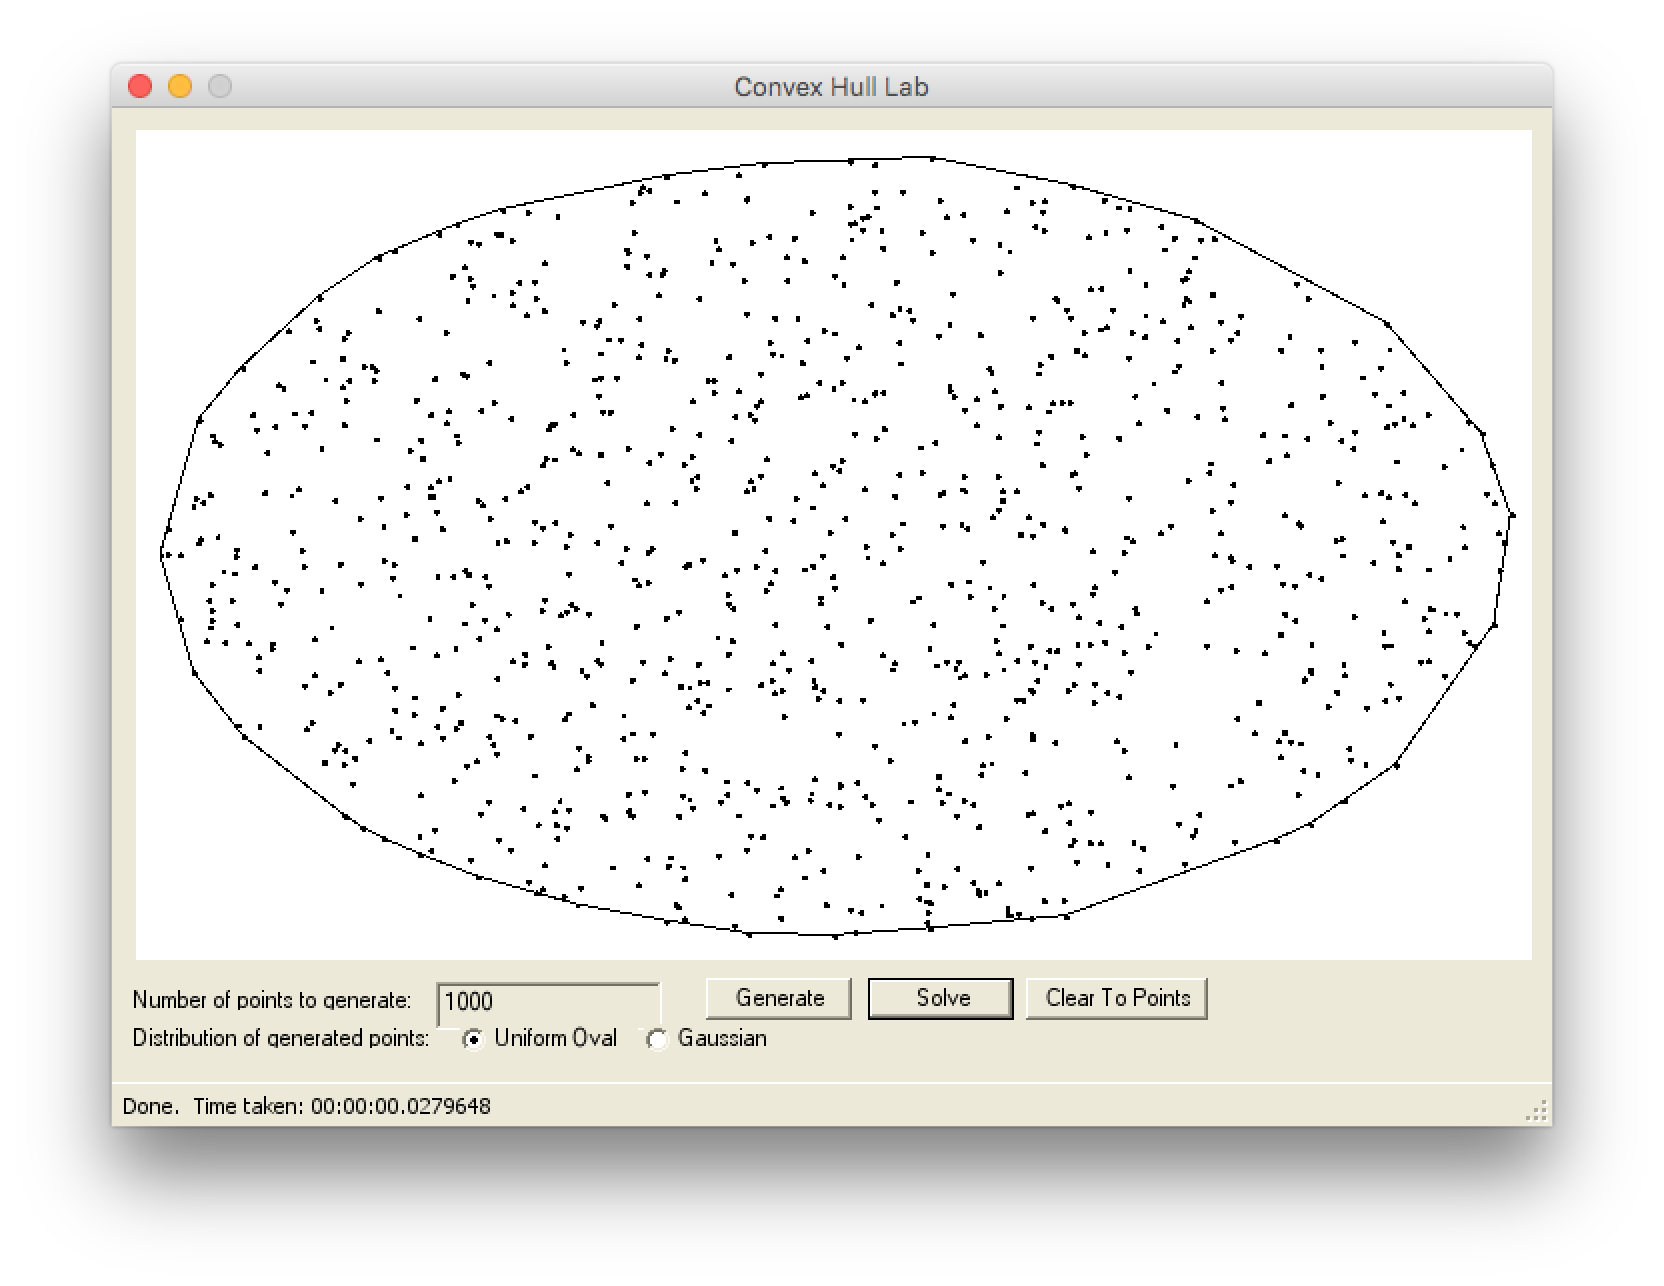Click the center of the point-drawing canvas
The height and width of the screenshot is (1286, 1664).
(833, 545)
